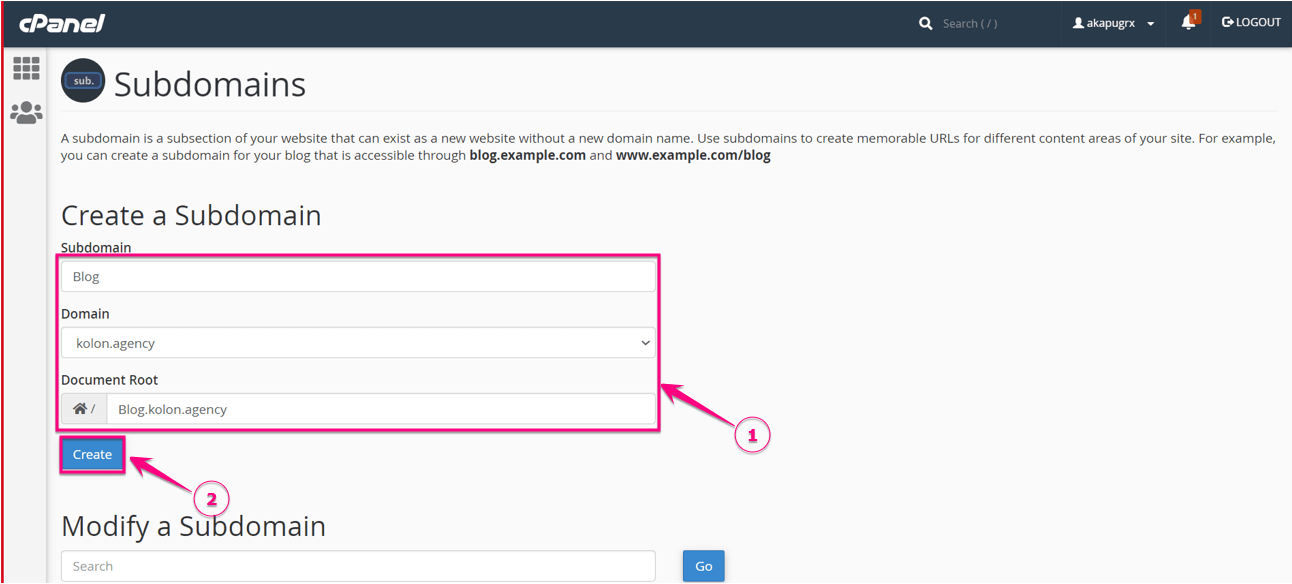Click the Subdomains 'sub.' page icon

click(x=83, y=81)
